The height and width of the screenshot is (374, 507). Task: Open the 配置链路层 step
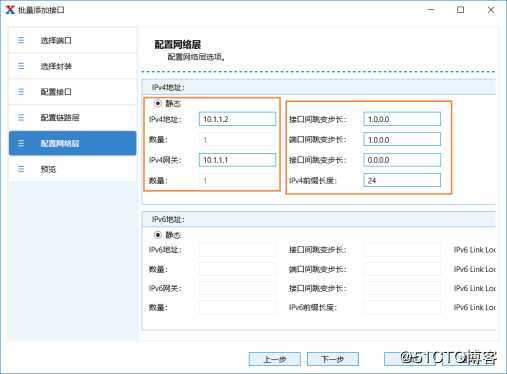tap(72, 117)
